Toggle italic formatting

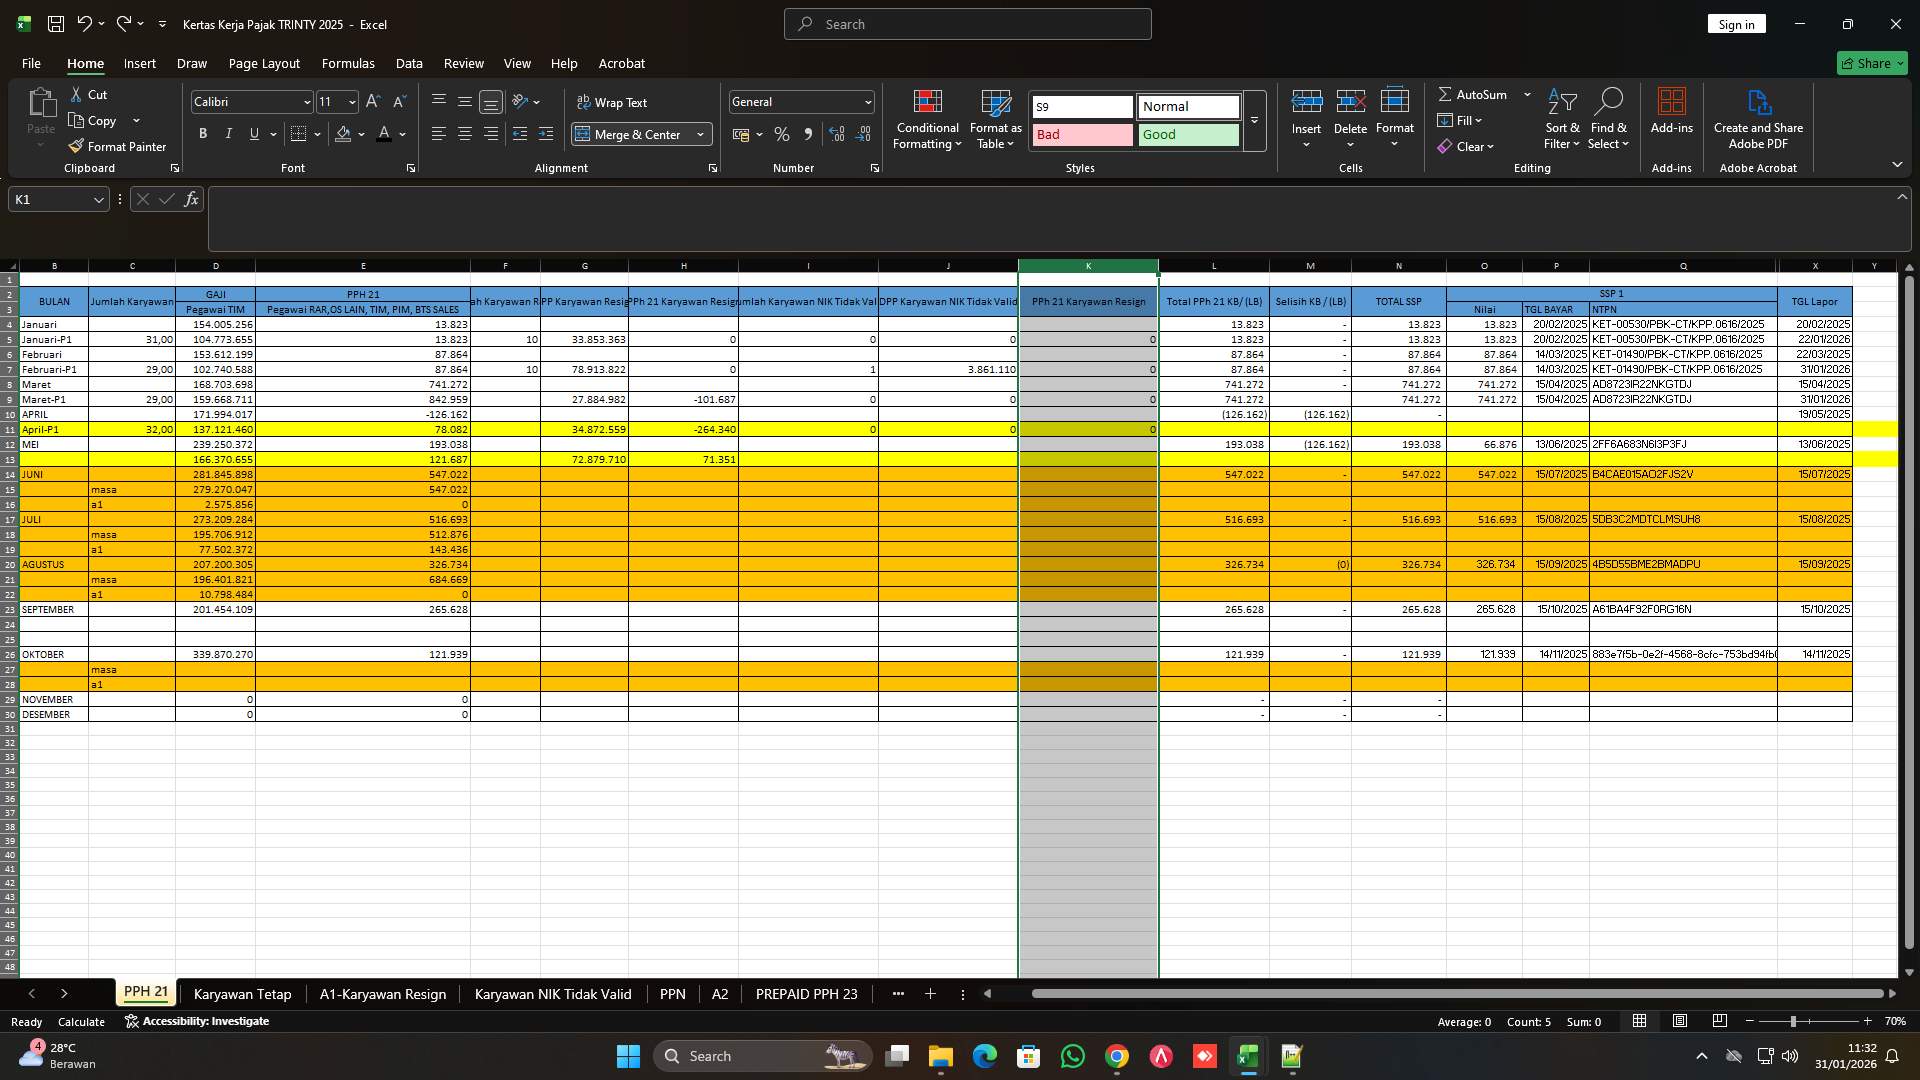[x=228, y=133]
